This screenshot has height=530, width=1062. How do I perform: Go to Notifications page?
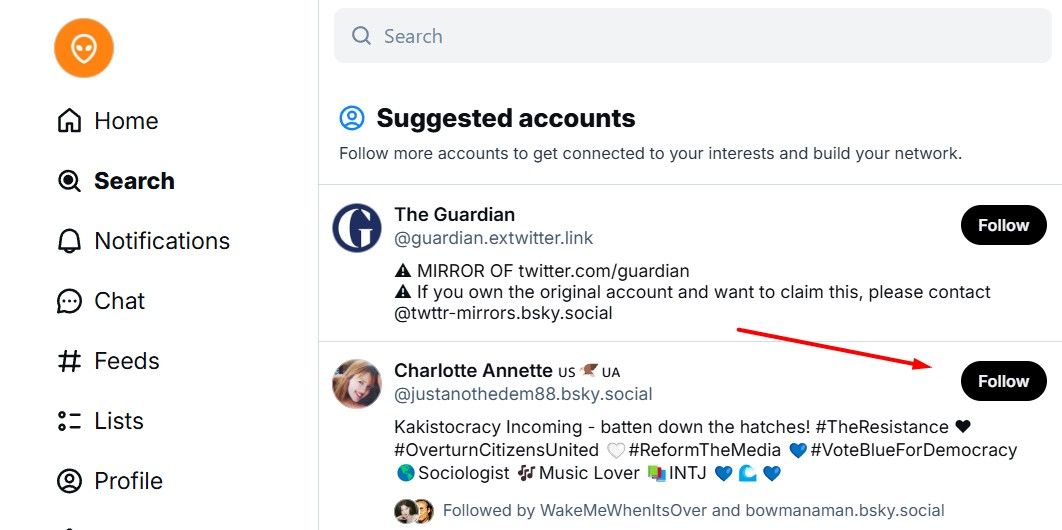coord(162,241)
